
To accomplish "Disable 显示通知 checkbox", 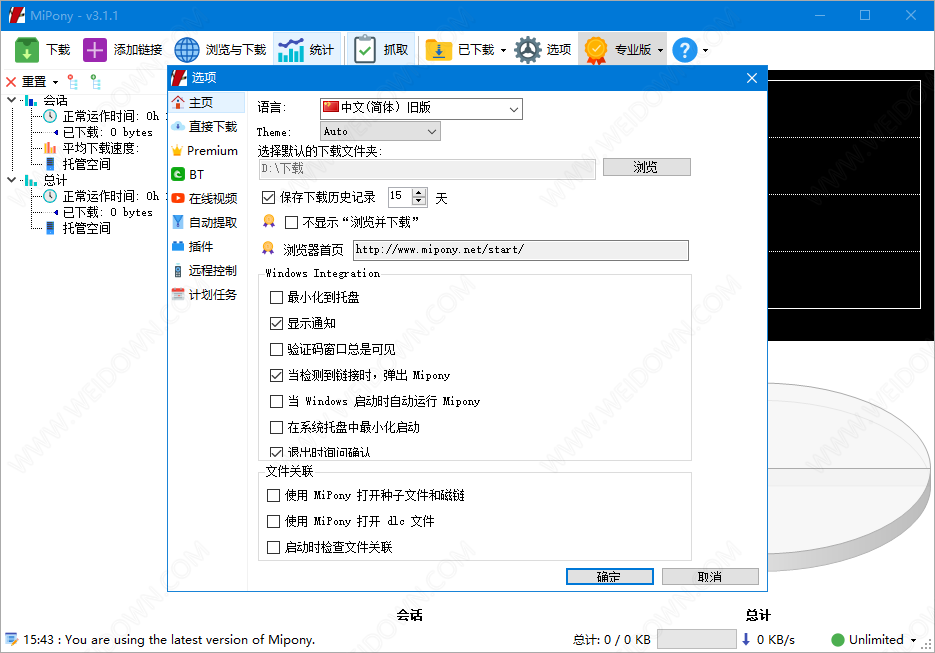I will click(x=276, y=323).
